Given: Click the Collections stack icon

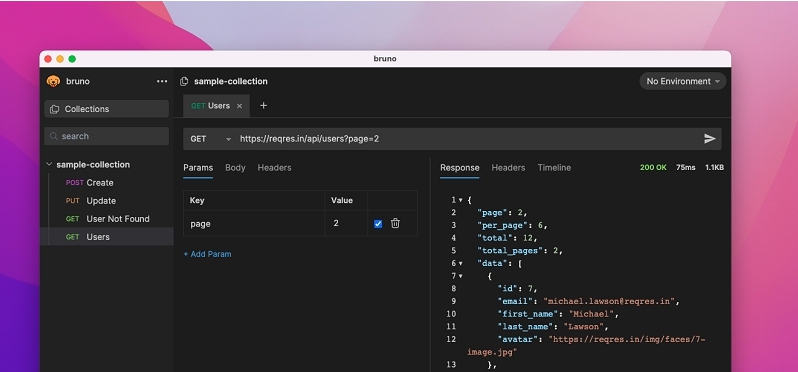Looking at the screenshot, I should point(54,109).
